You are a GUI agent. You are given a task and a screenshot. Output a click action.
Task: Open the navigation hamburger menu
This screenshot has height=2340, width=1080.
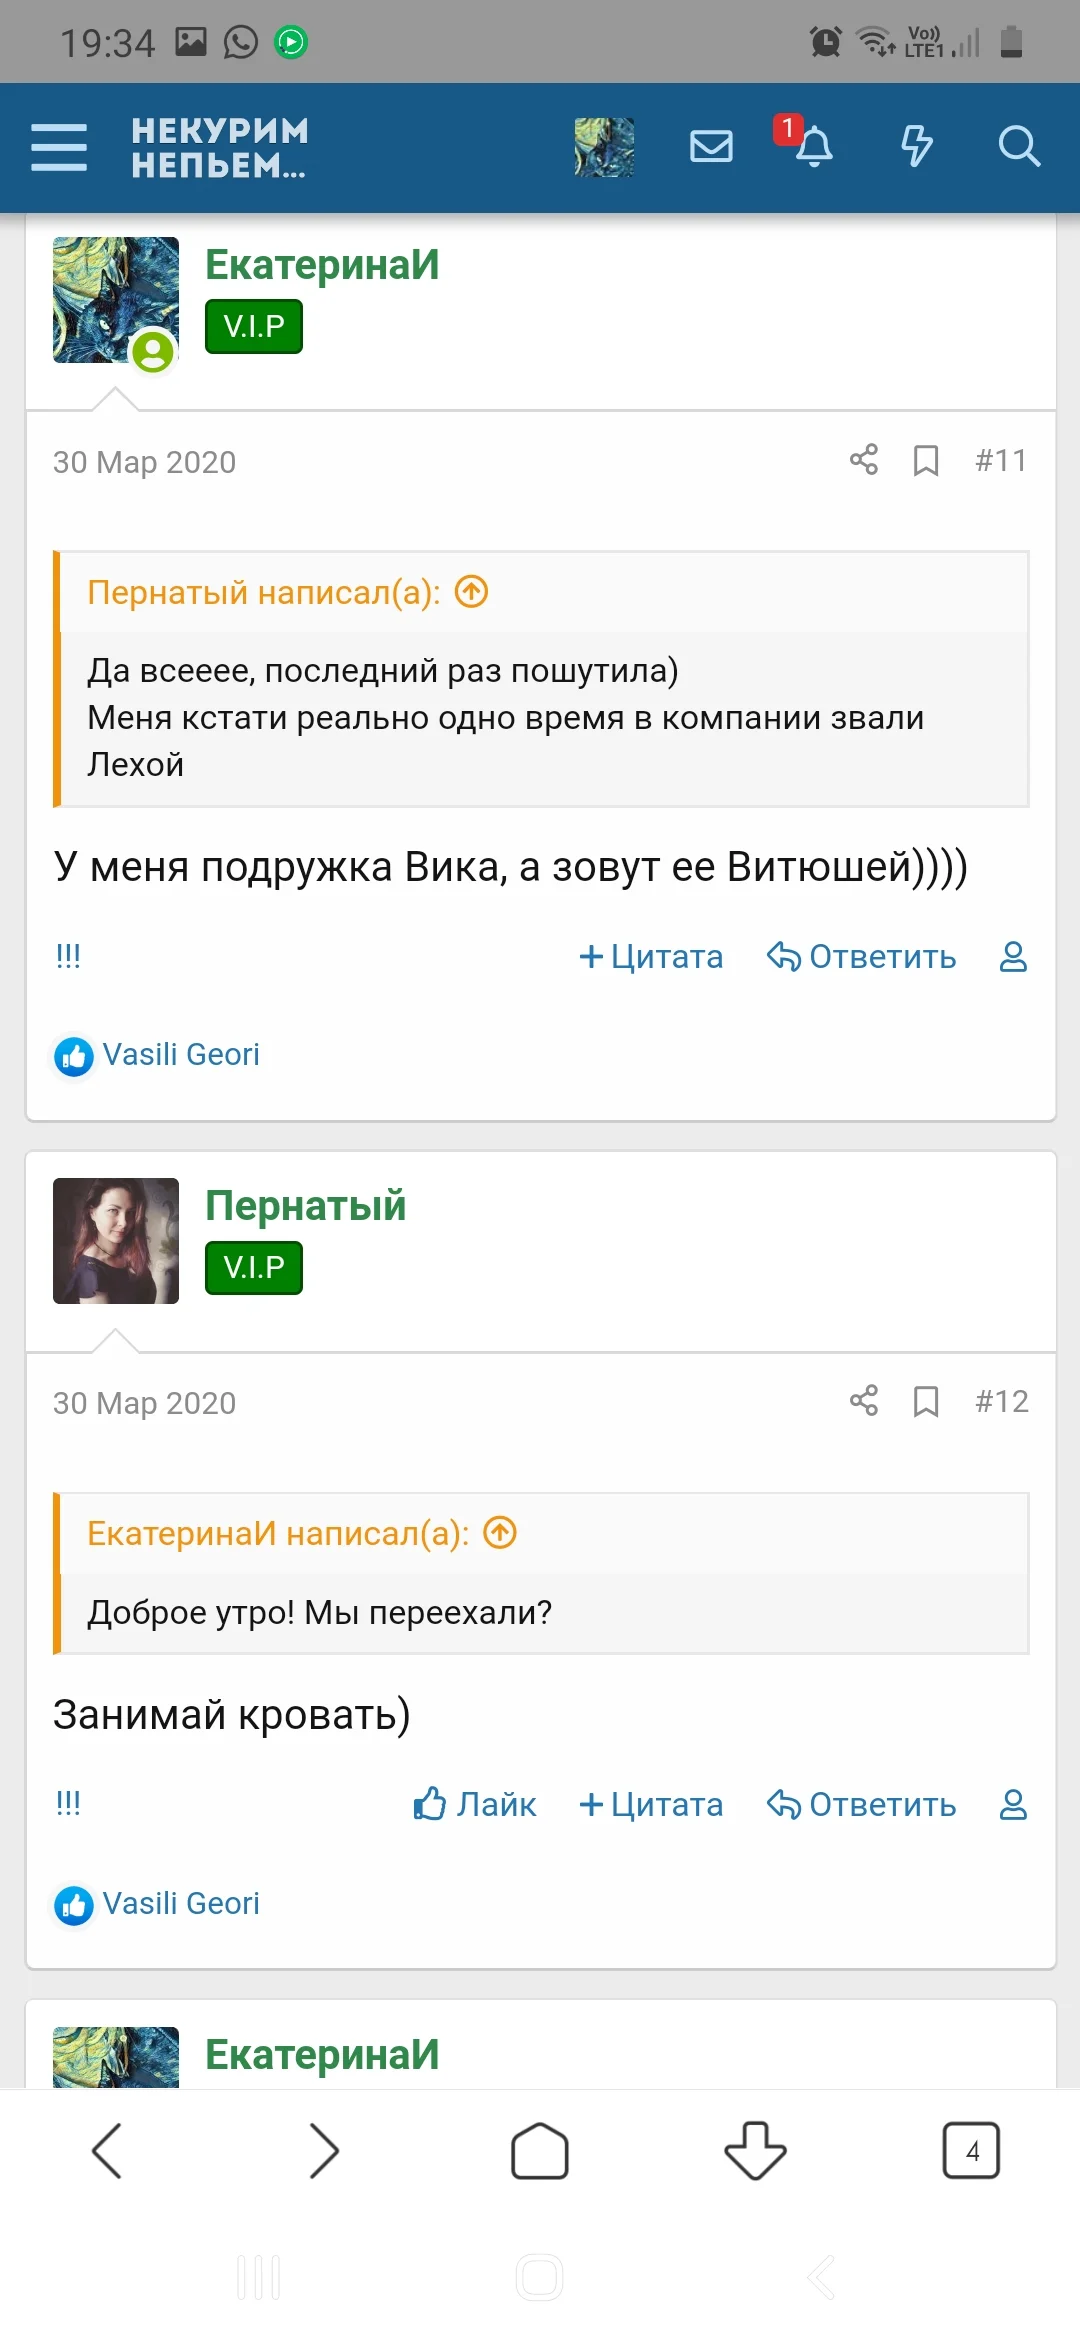click(x=58, y=146)
